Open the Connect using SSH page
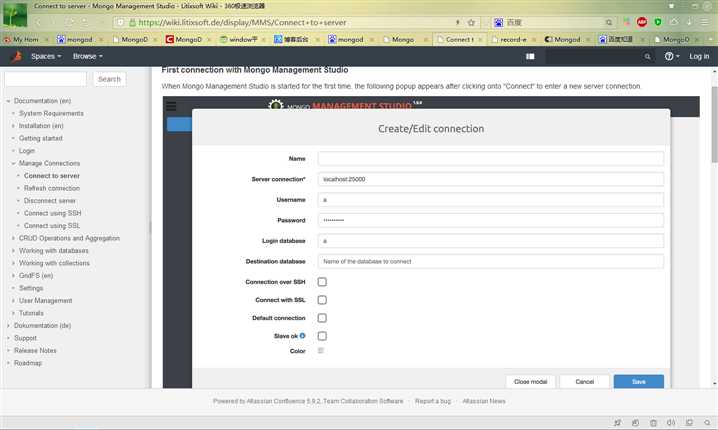Screen dimensions: 718x430 point(53,213)
